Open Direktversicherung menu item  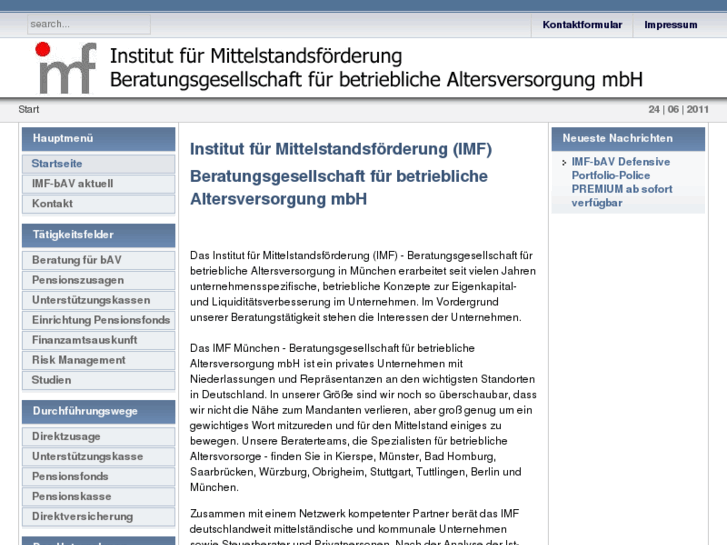[98, 516]
